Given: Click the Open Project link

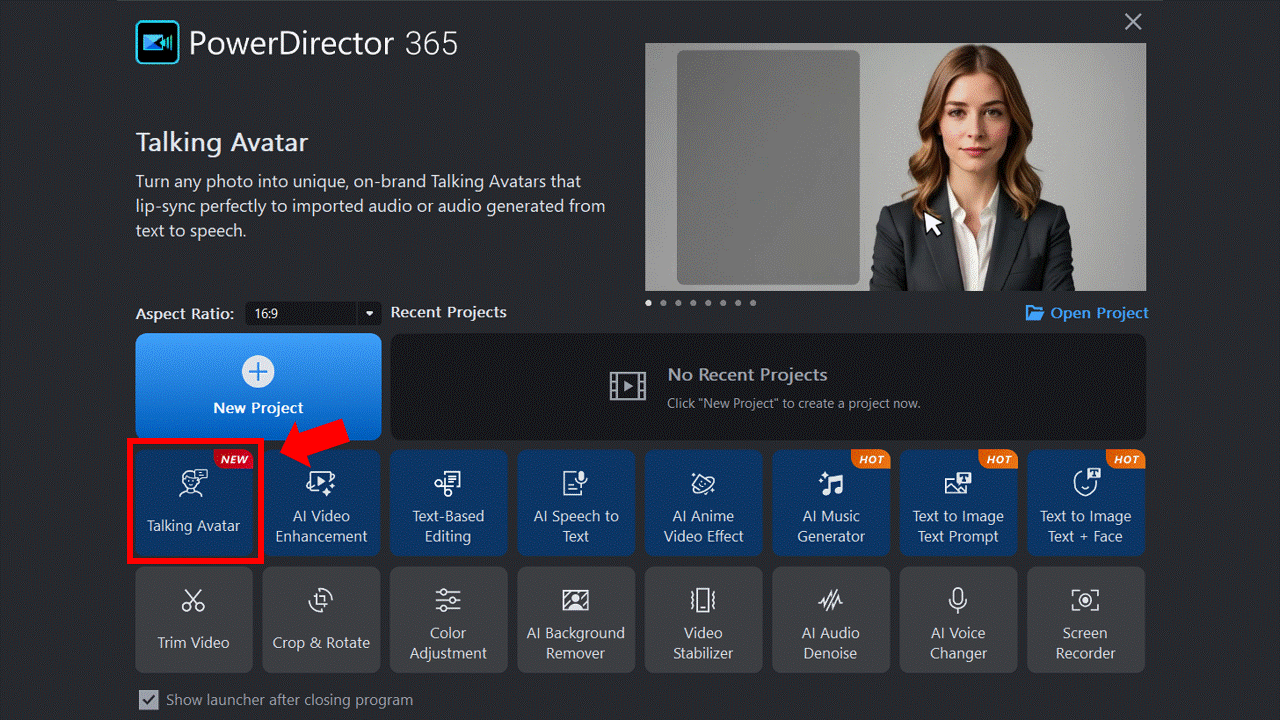Looking at the screenshot, I should point(1087,313).
